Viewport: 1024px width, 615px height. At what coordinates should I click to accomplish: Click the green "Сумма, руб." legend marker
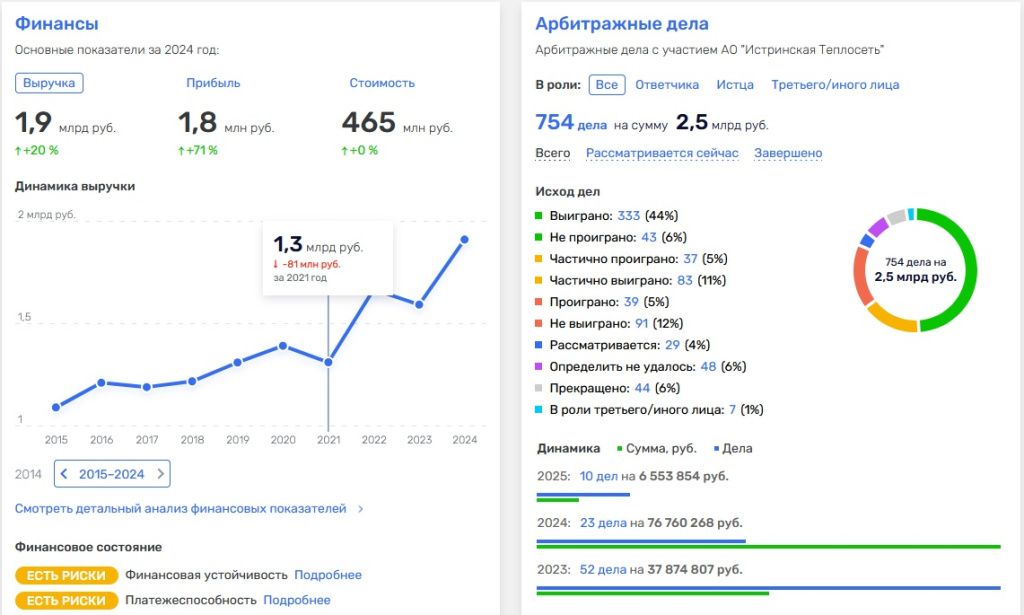coord(620,449)
